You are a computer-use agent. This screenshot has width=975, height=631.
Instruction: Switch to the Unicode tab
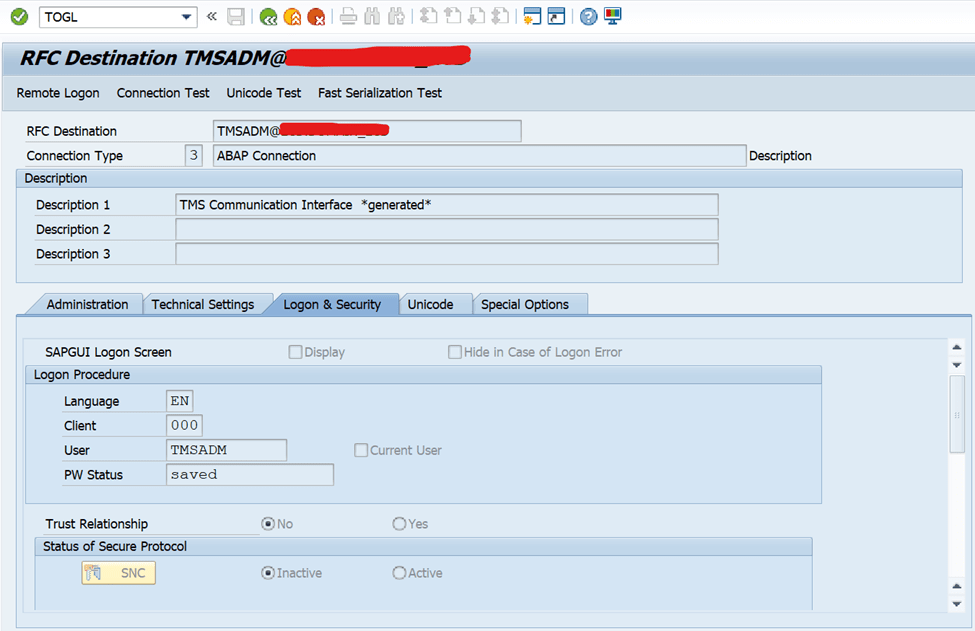[x=430, y=305]
